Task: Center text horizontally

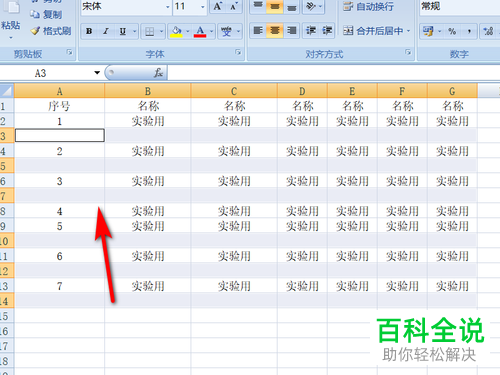Action: pos(275,31)
